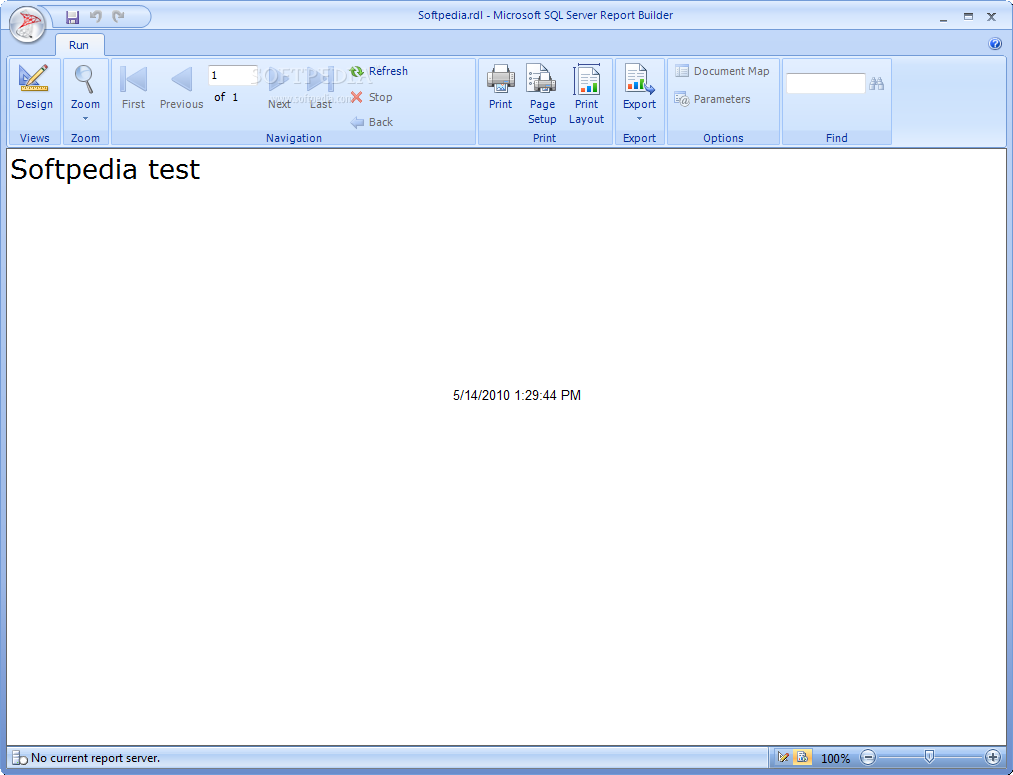Go to First page

(134, 88)
